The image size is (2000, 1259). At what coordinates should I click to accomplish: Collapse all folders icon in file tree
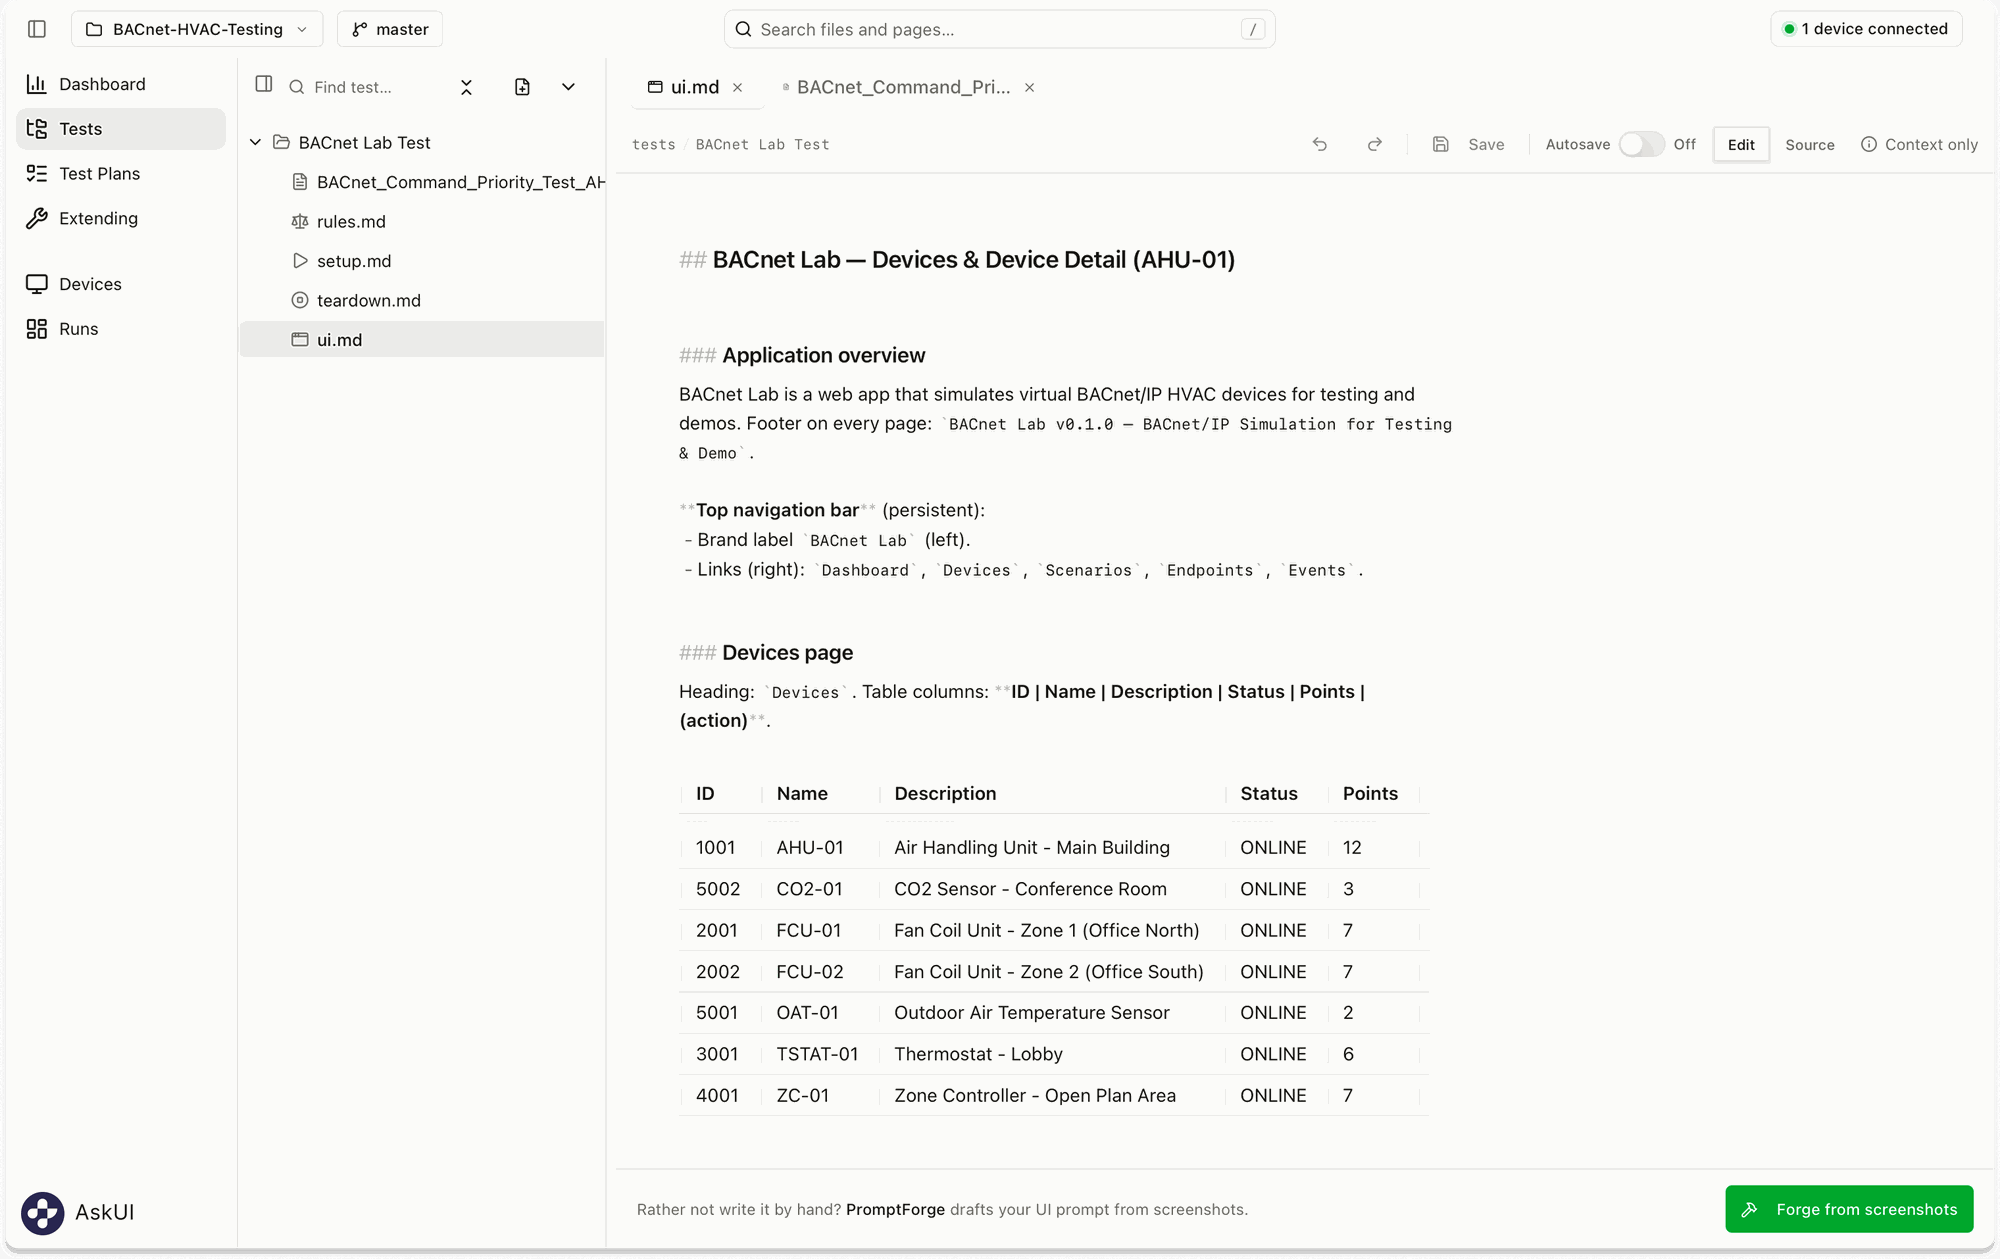tap(466, 87)
